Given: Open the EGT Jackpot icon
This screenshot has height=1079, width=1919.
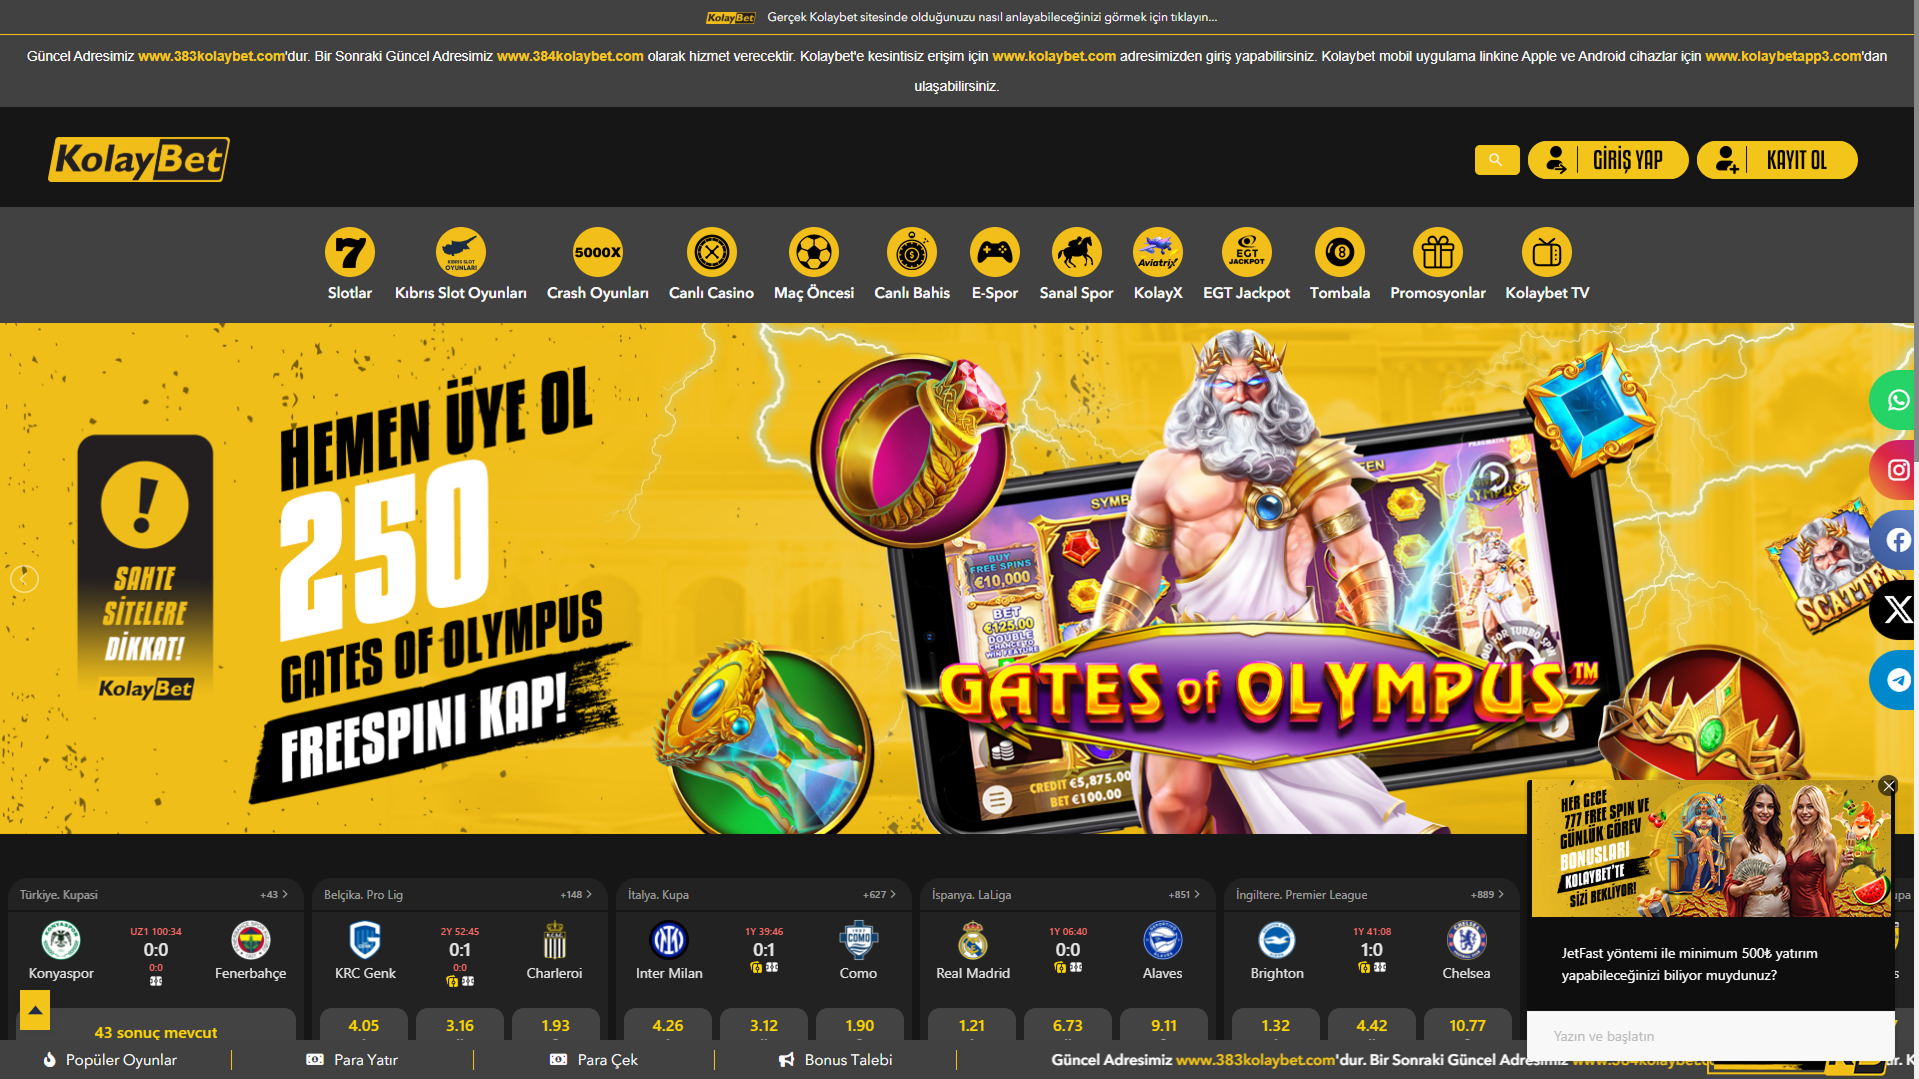Looking at the screenshot, I should point(1247,252).
